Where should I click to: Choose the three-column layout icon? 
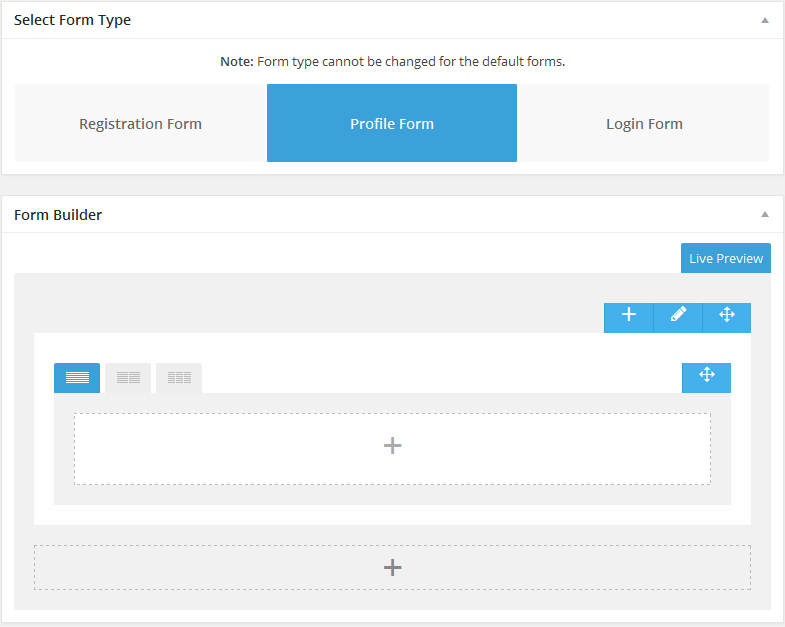point(179,378)
